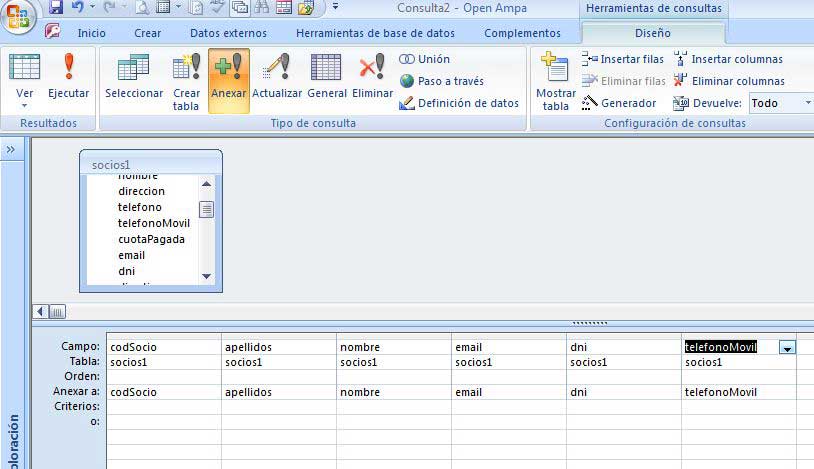The image size is (814, 469).
Task: Open the Generador expression builder
Action: coord(619,103)
